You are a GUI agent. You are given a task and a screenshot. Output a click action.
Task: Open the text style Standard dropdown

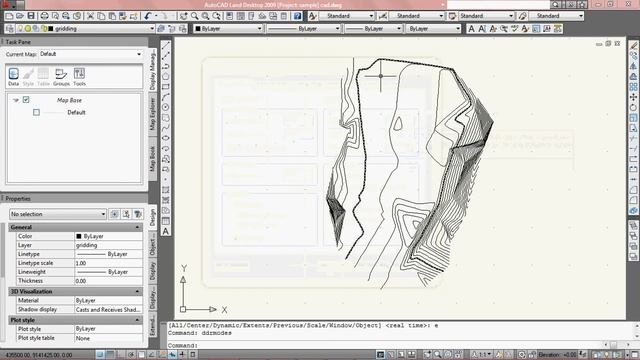point(371,16)
